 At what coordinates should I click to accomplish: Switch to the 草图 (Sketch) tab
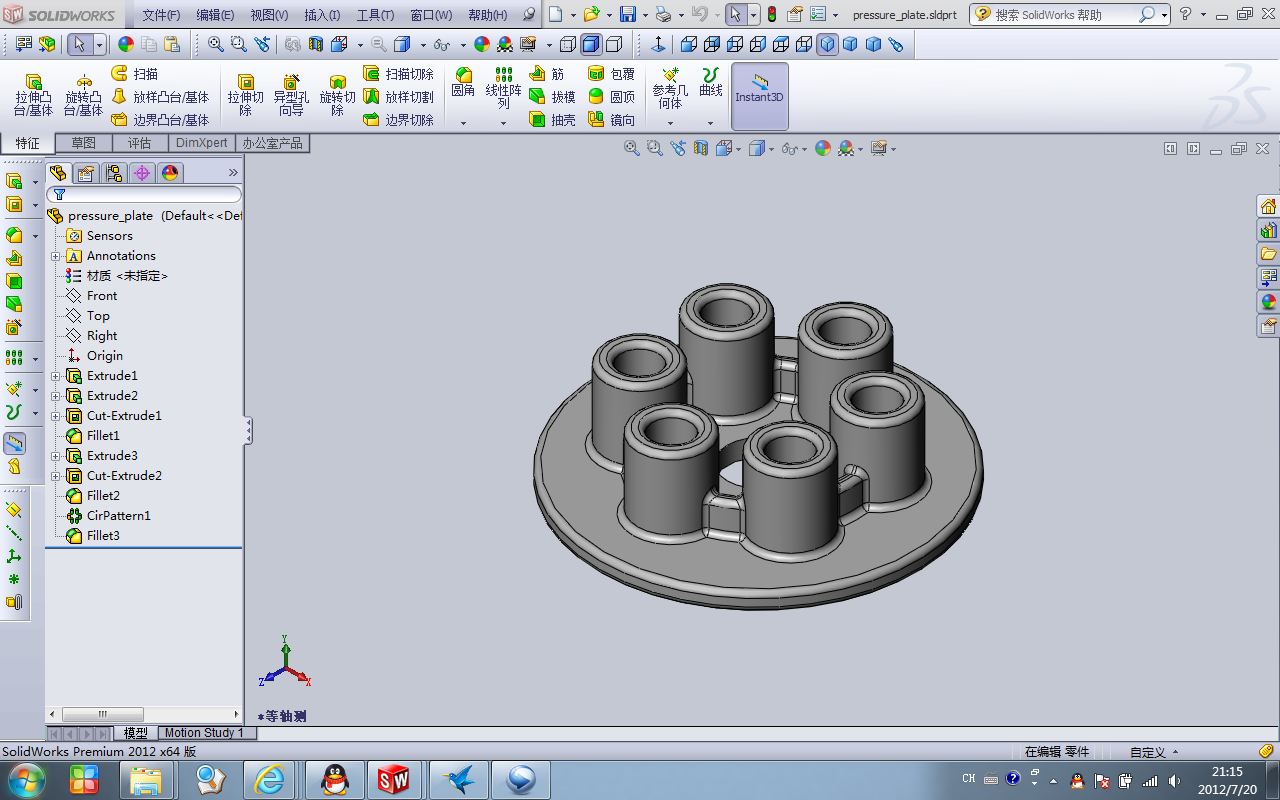pos(83,143)
